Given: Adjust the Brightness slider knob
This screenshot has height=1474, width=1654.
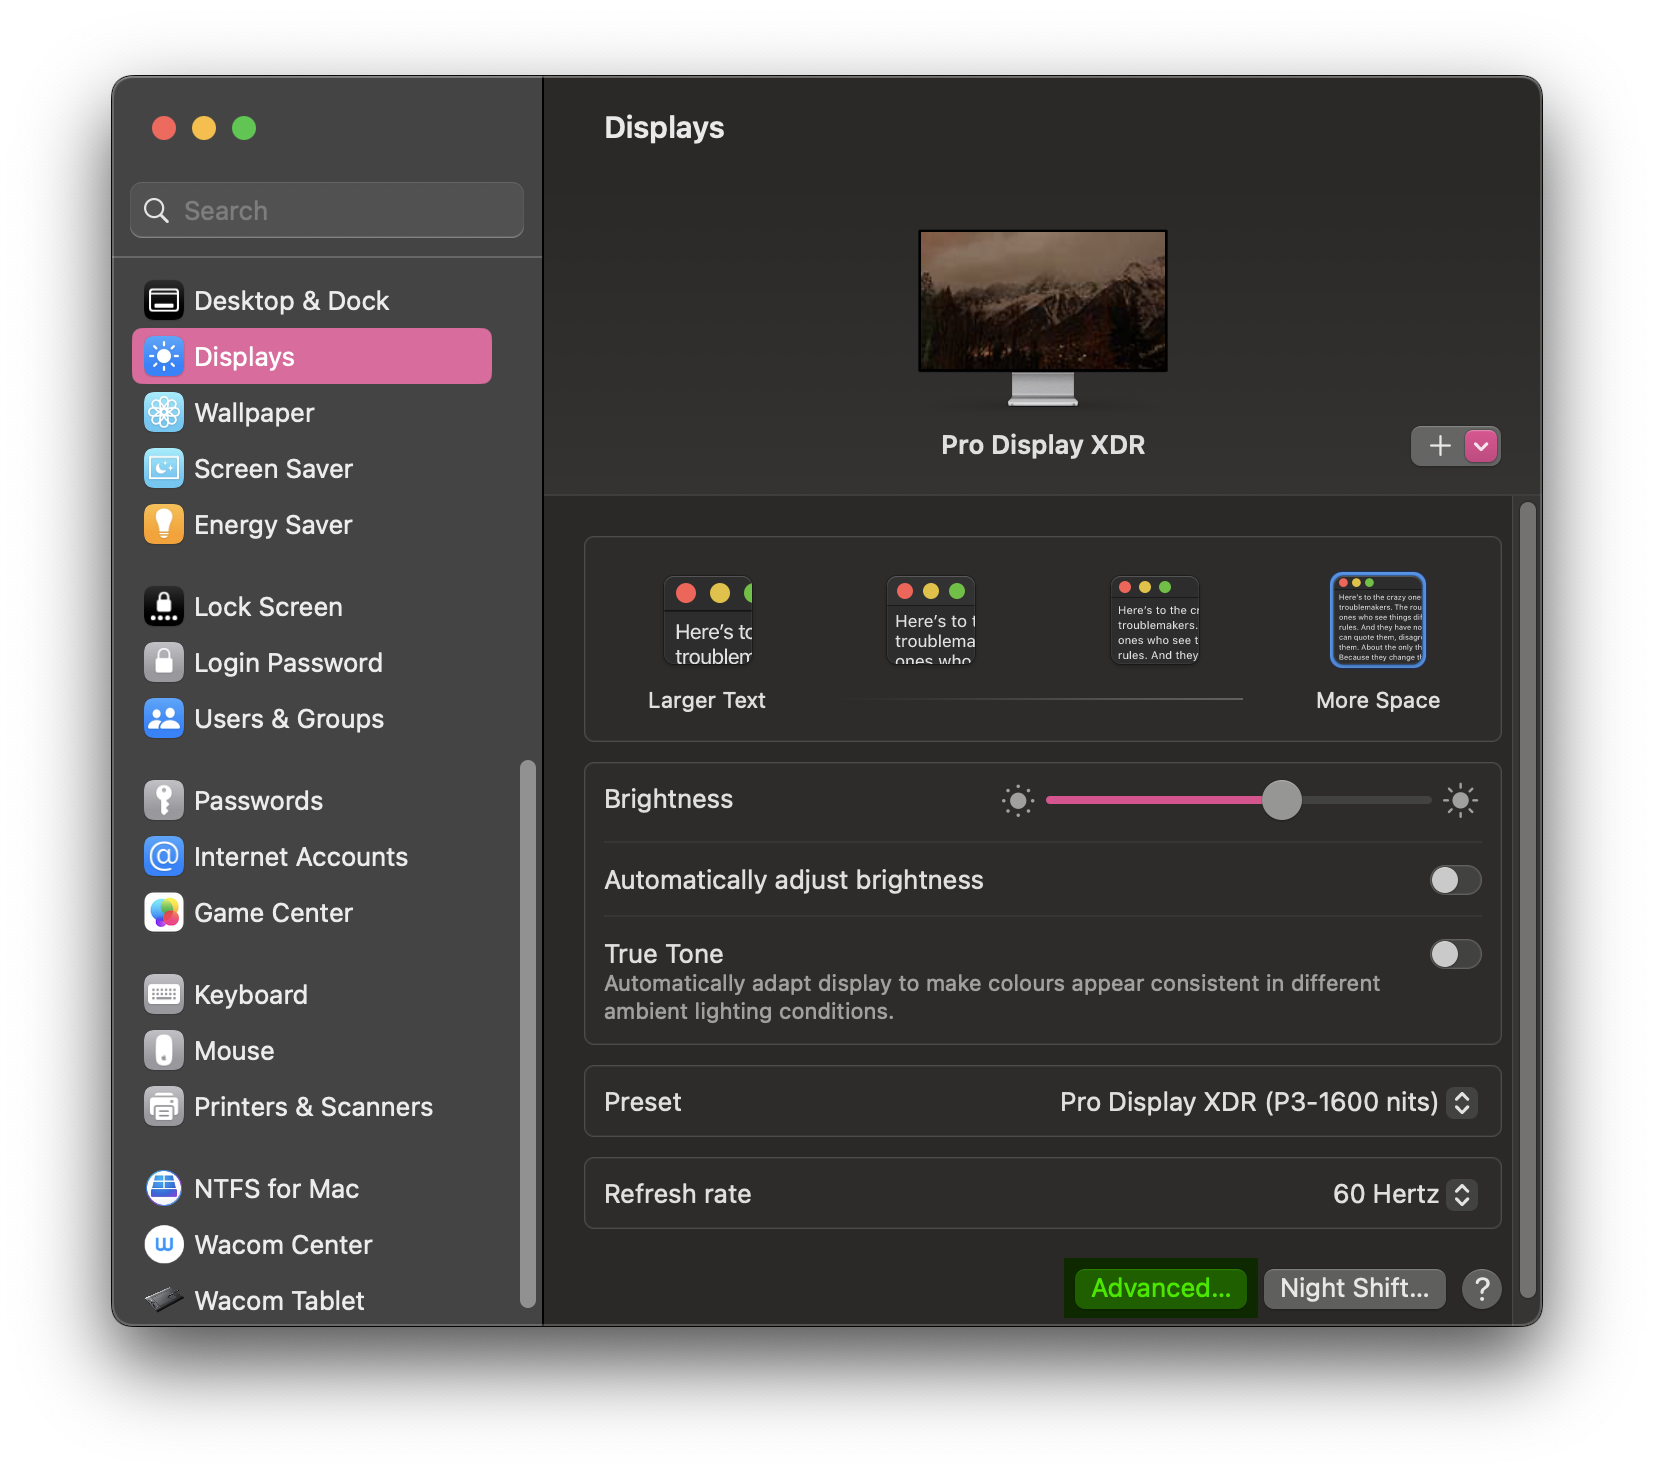Looking at the screenshot, I should [1282, 800].
